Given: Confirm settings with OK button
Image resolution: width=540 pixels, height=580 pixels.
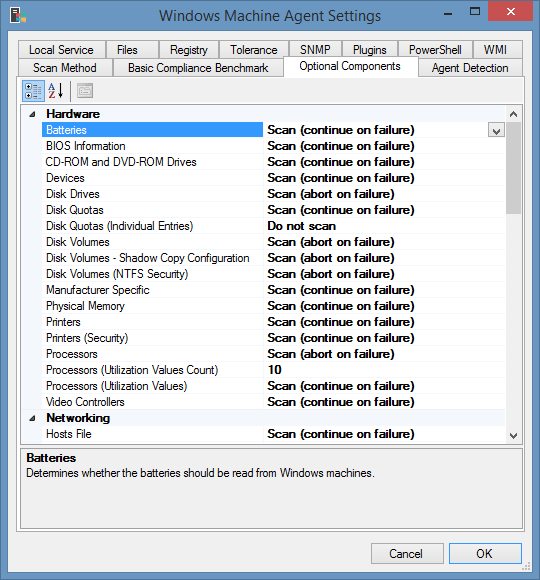Looking at the screenshot, I should (x=485, y=554).
